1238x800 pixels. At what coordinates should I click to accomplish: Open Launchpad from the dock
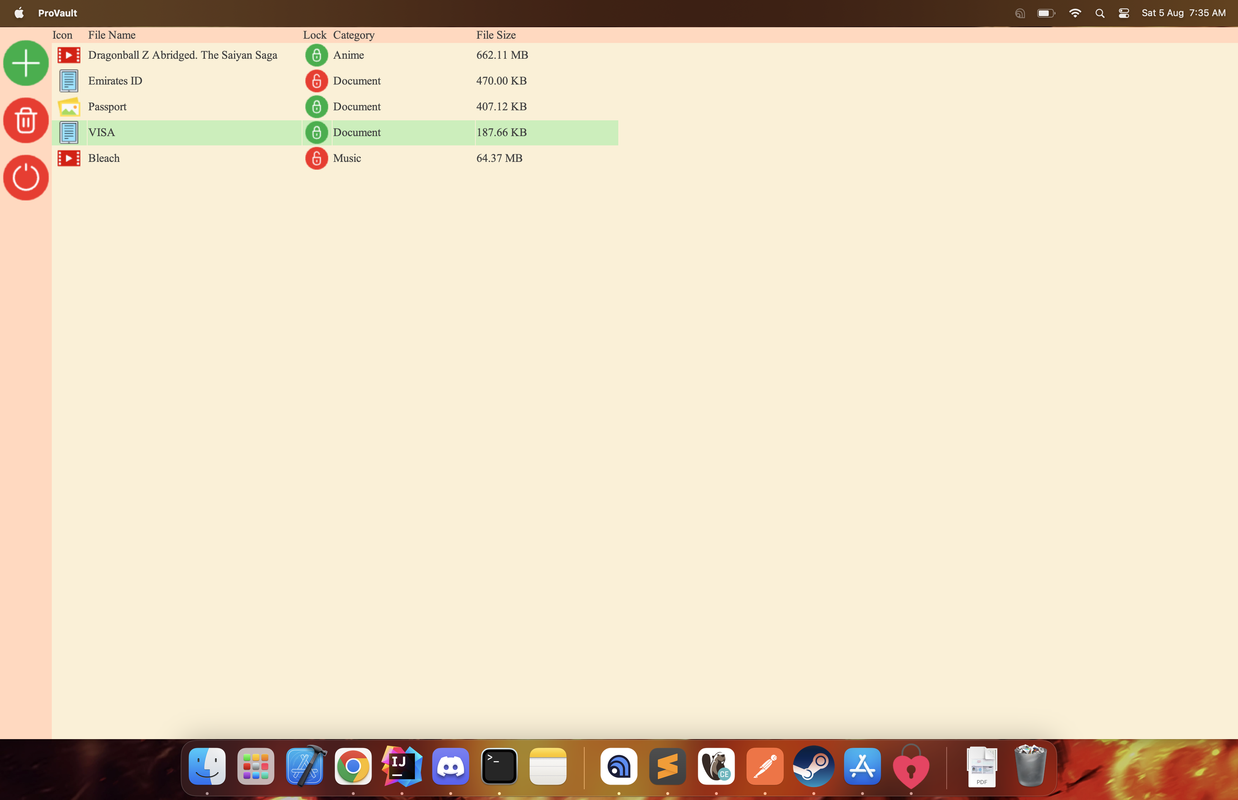pyautogui.click(x=256, y=767)
